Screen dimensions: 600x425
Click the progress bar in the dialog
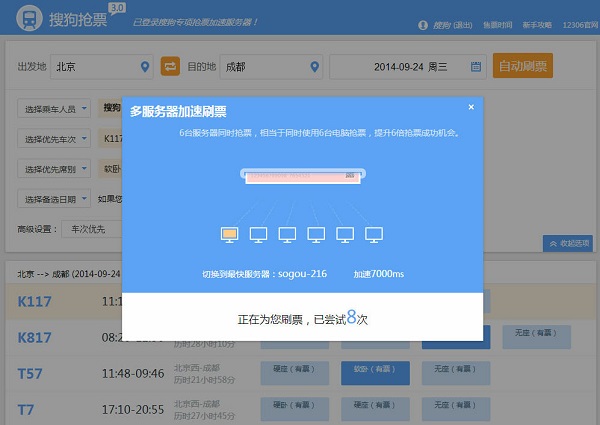pos(303,176)
